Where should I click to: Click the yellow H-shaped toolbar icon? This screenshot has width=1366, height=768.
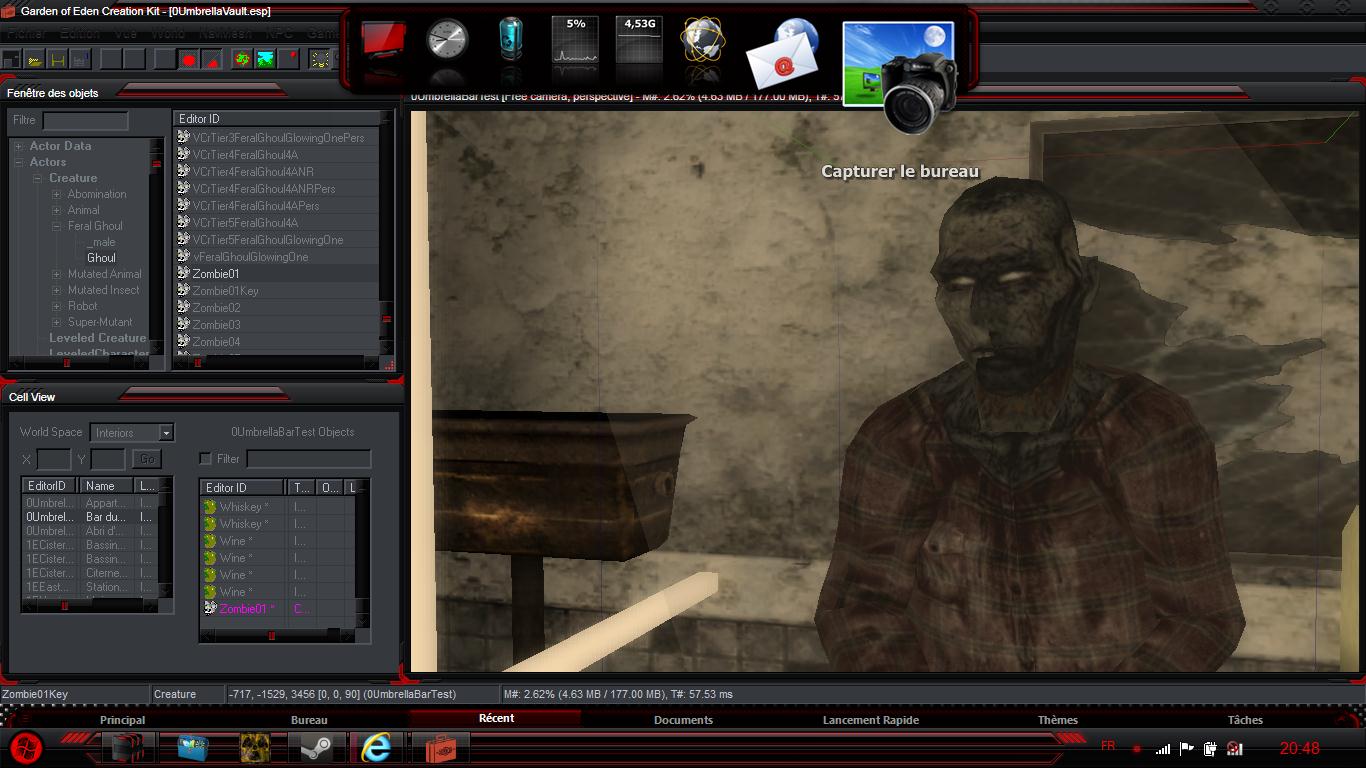57,59
